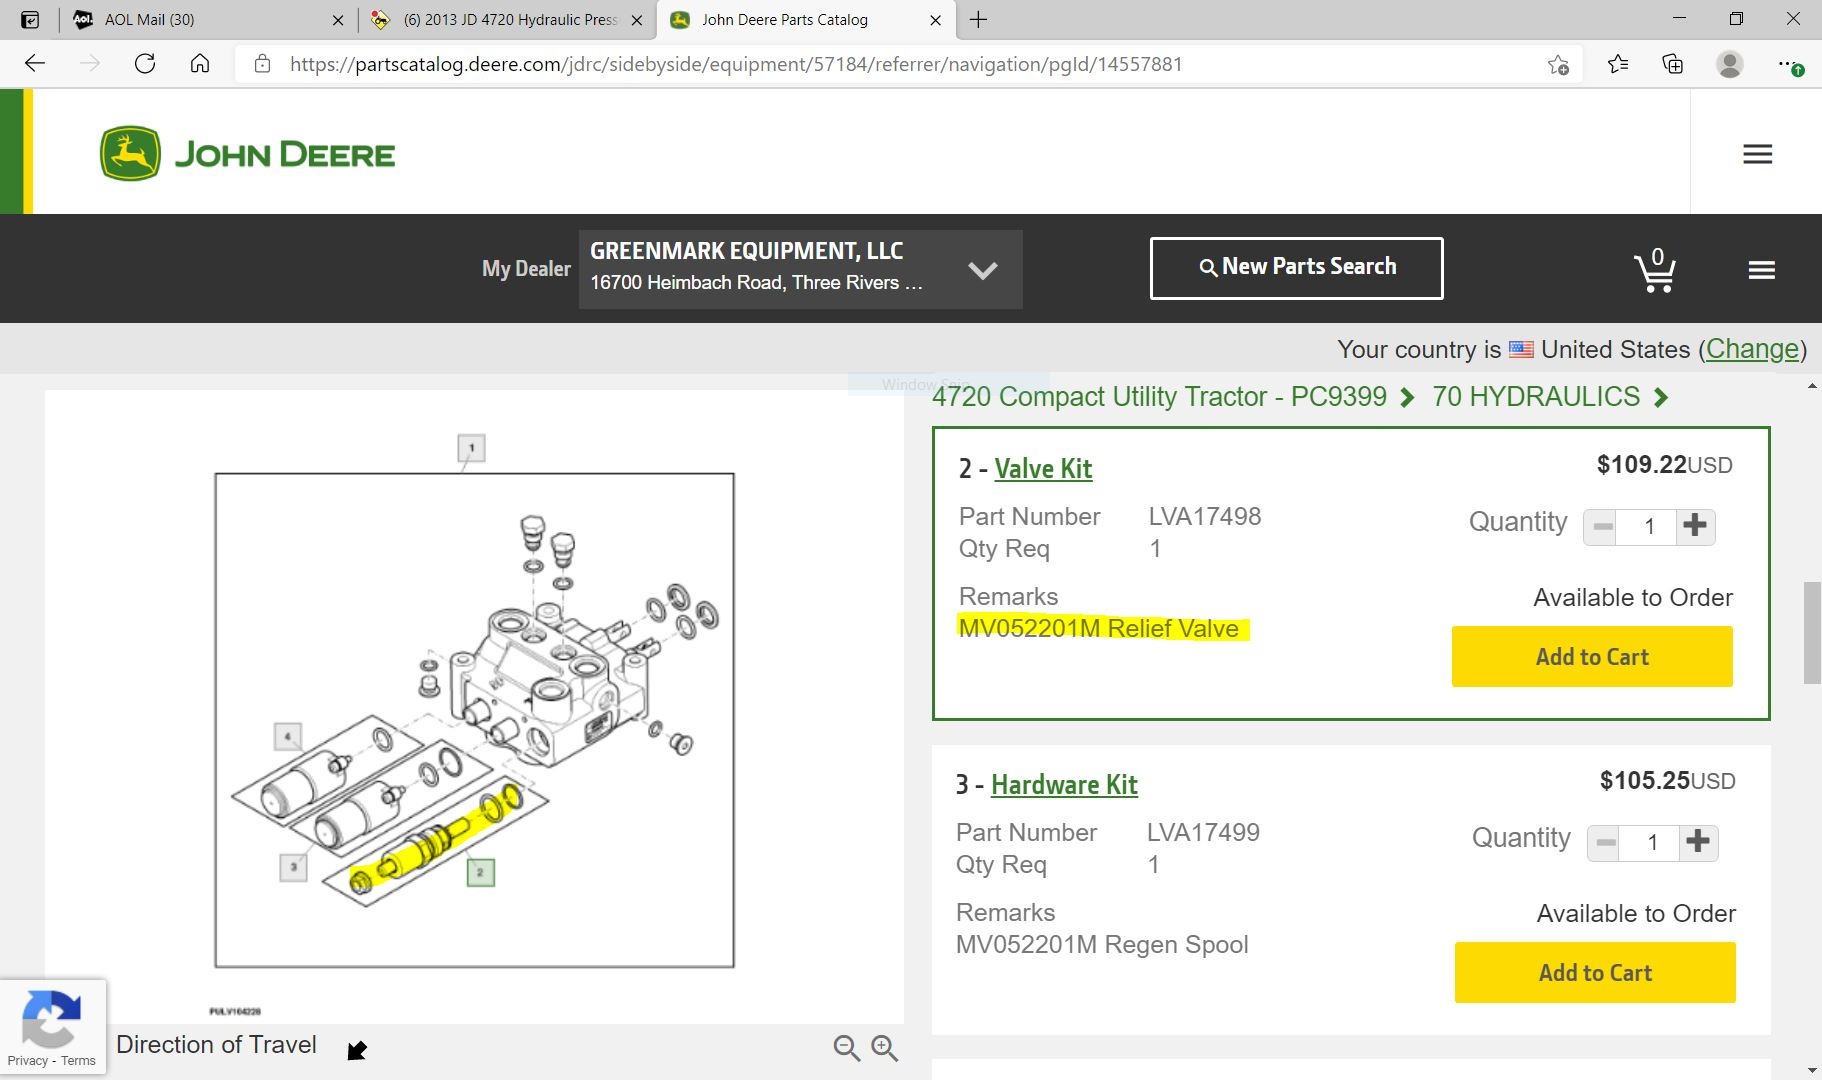Open the Hardware Kit link
1822x1080 pixels.
pyautogui.click(x=1064, y=784)
